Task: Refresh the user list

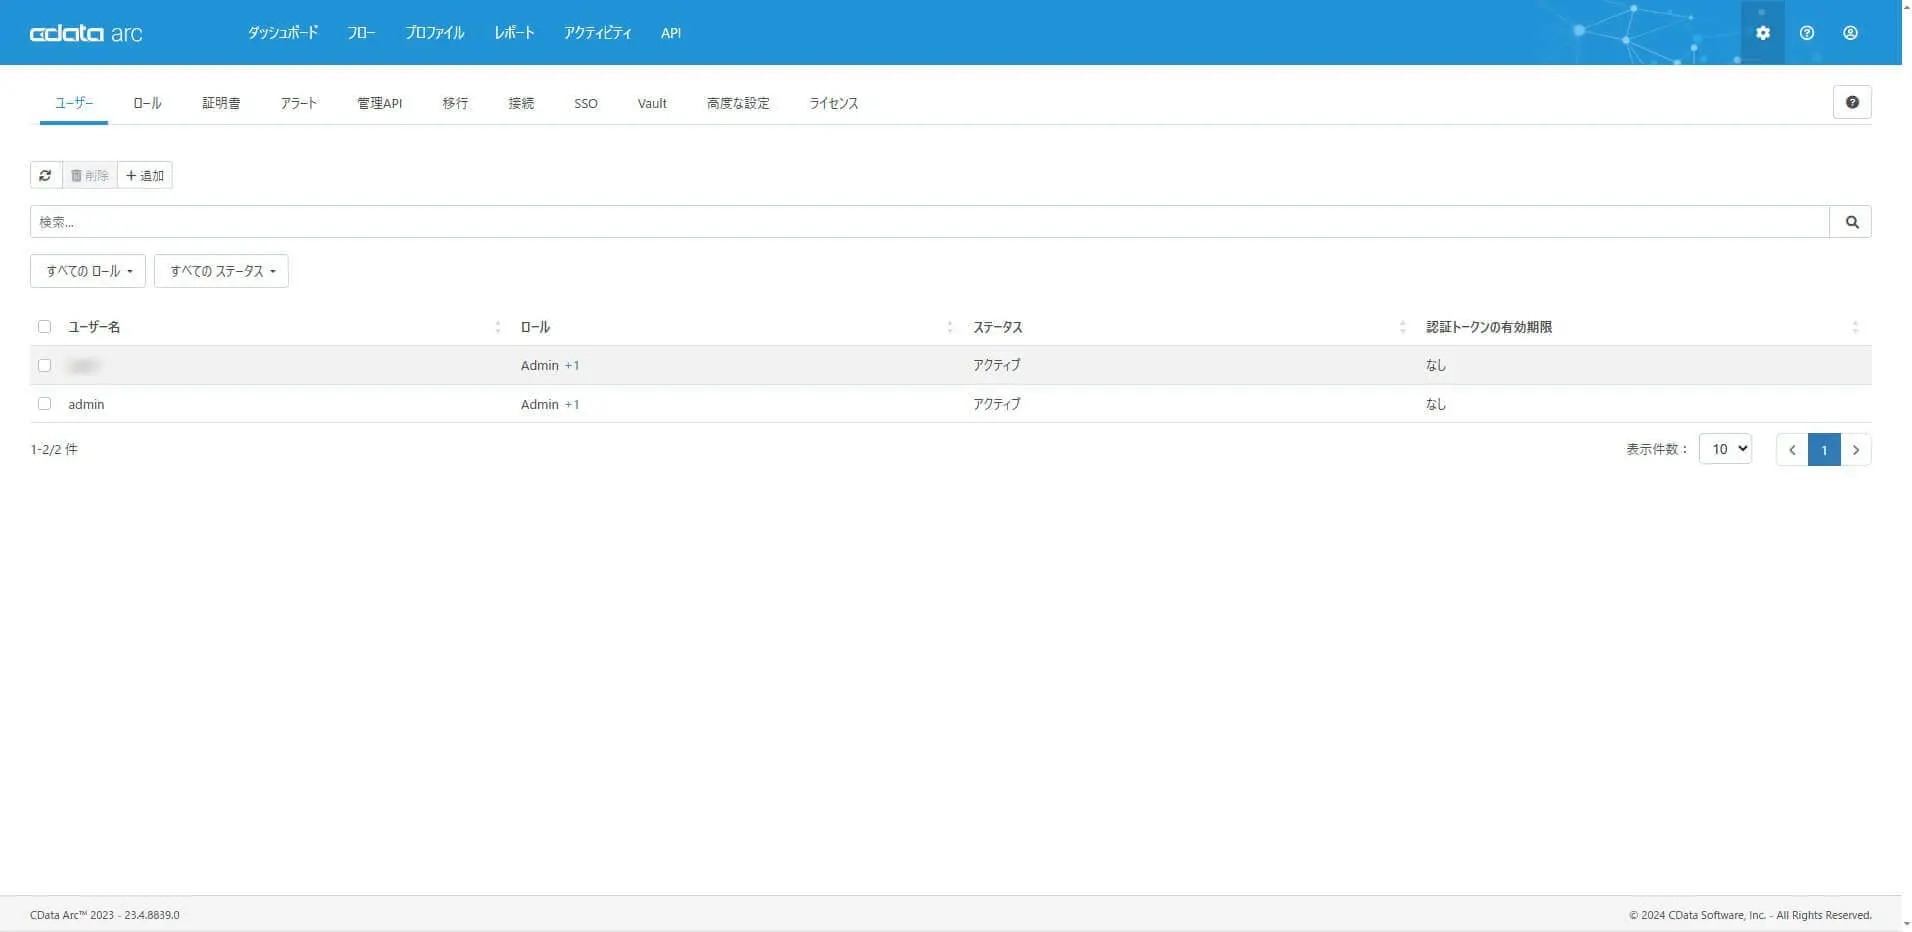Action: [x=46, y=175]
